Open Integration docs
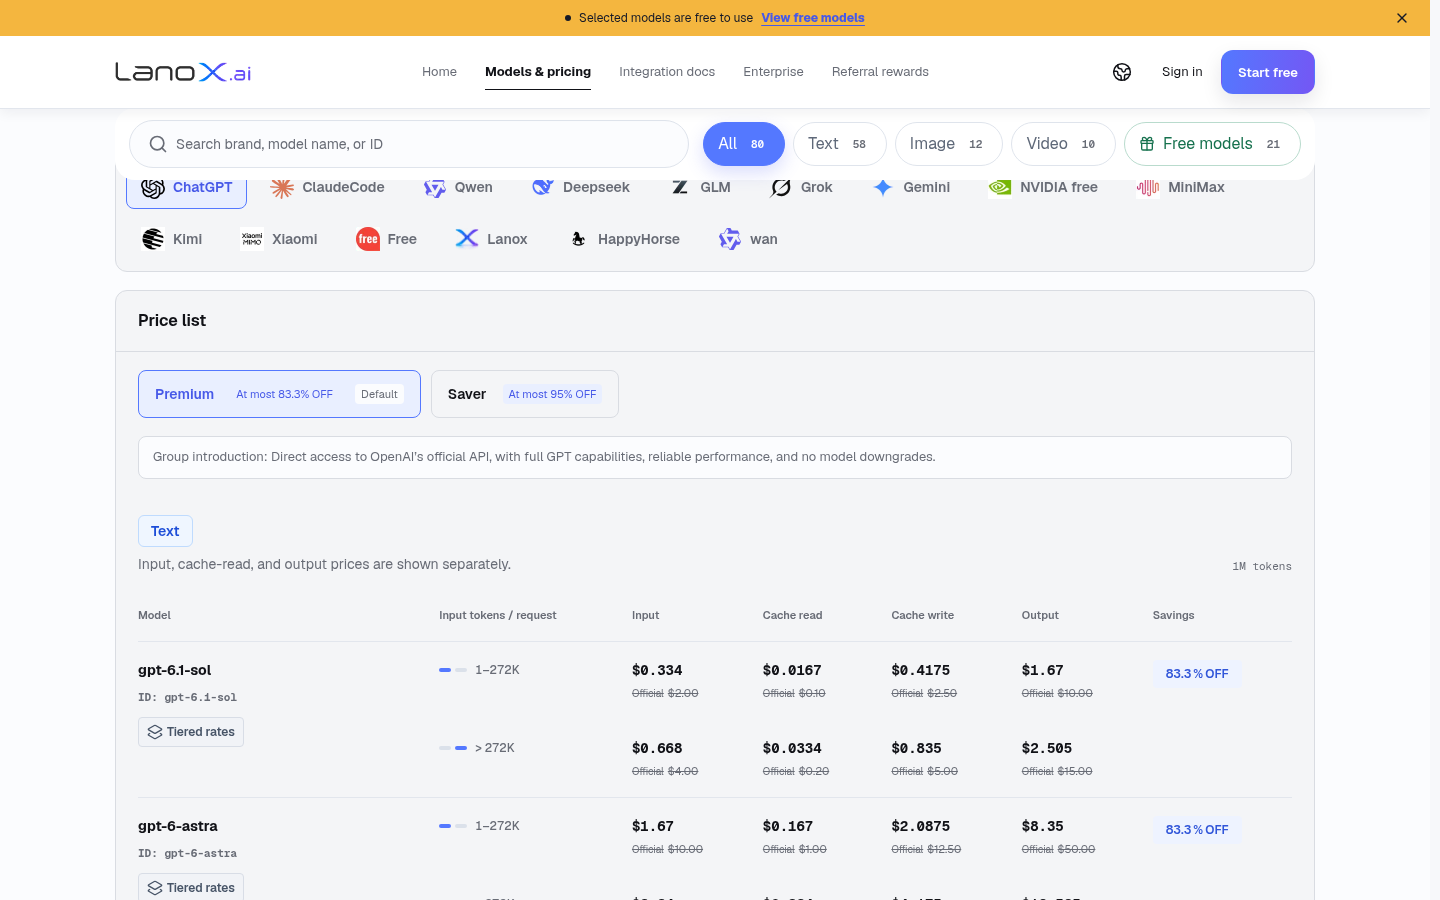1440x900 pixels. pos(667,72)
